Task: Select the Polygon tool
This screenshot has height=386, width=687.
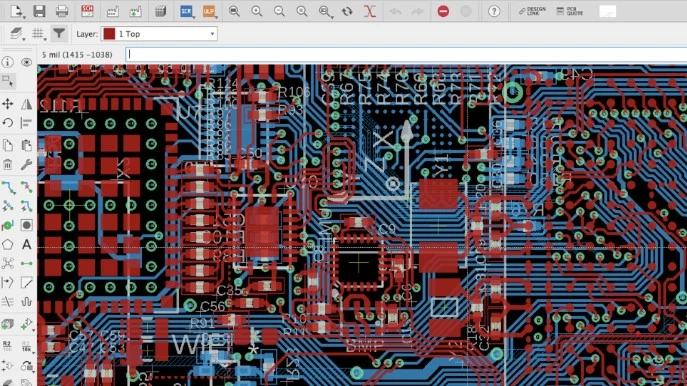Action: click(7, 244)
